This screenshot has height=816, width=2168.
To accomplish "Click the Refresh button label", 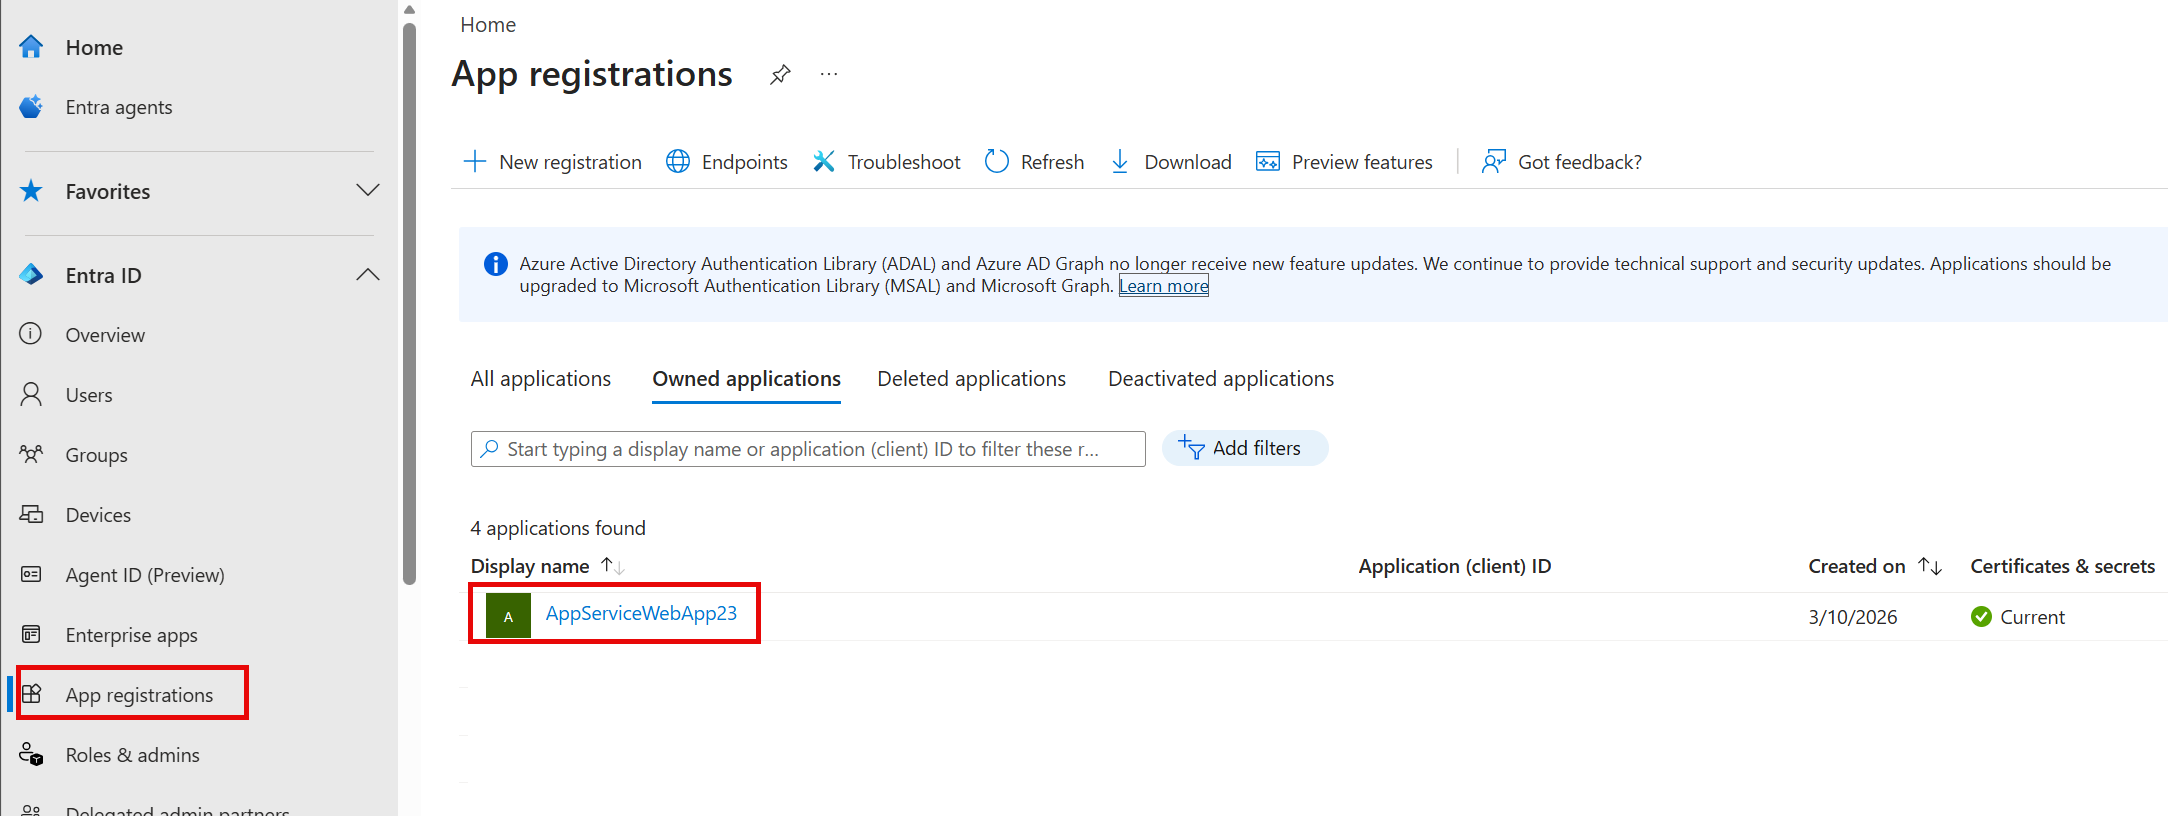I will (x=1052, y=162).
